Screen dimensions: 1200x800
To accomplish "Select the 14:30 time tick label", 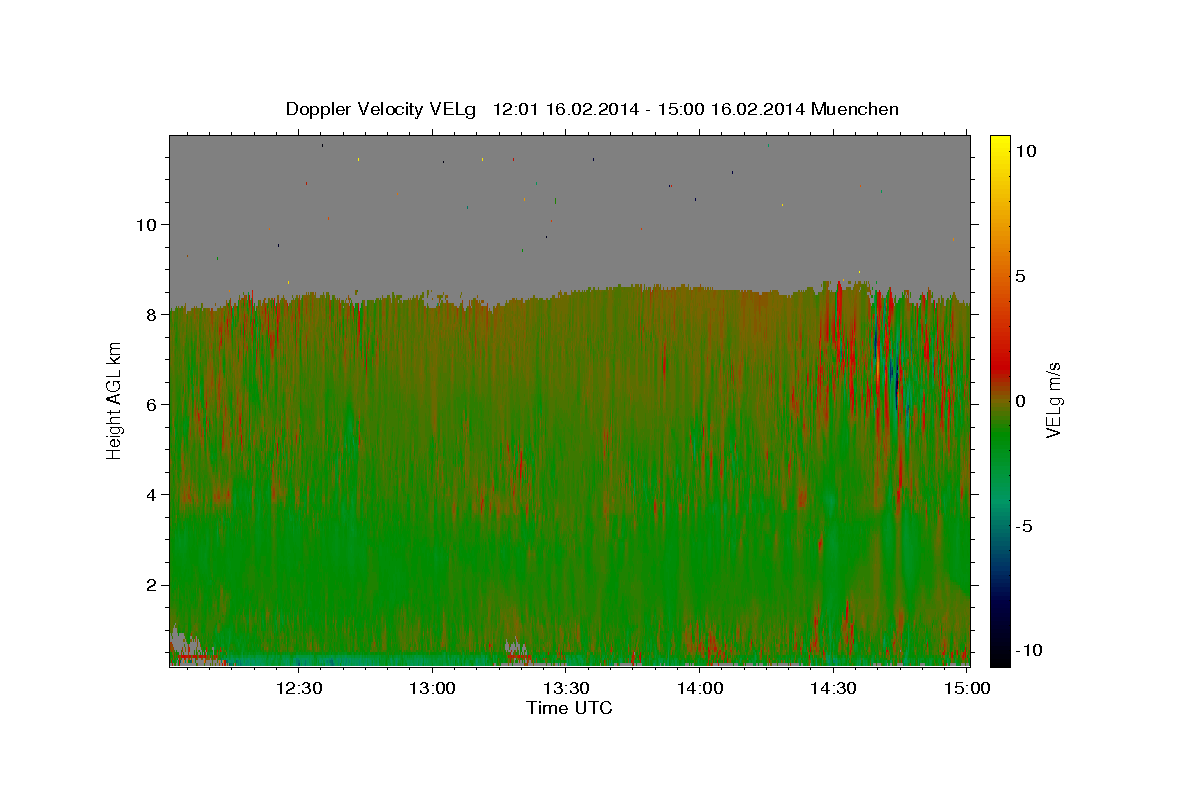I will click(833, 688).
